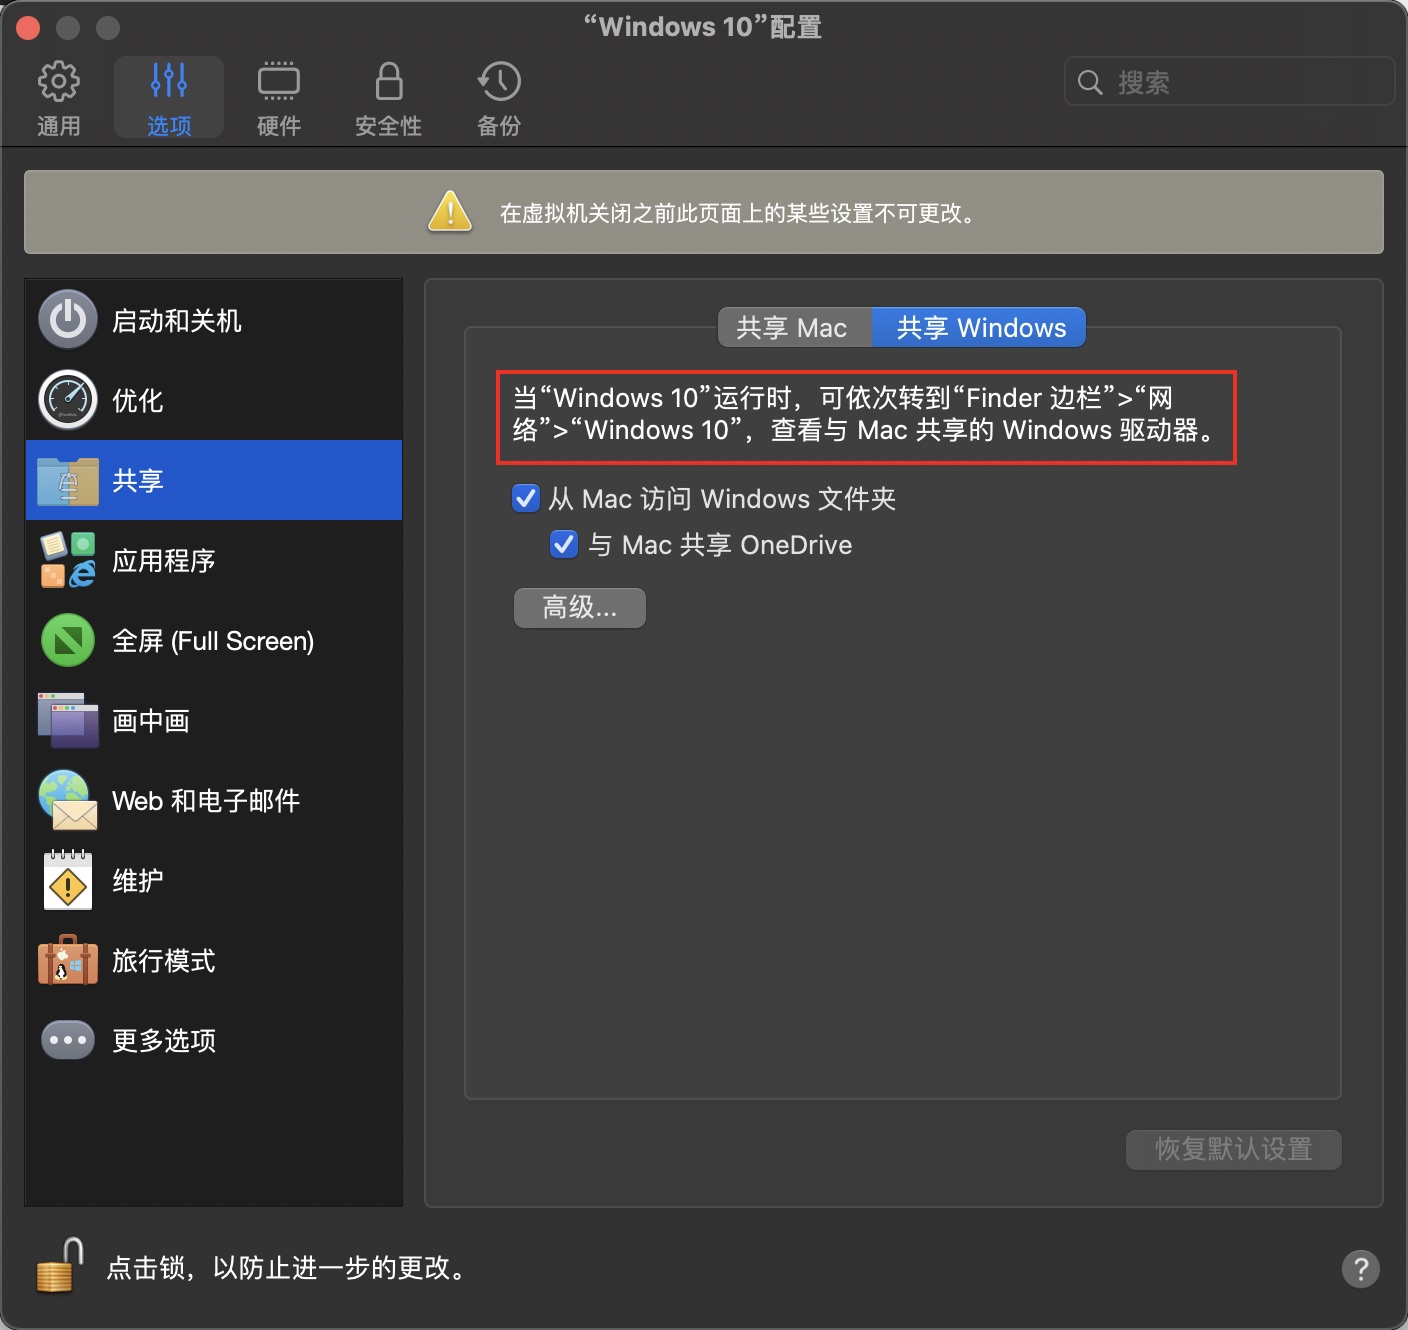Screen dimensions: 1408x1330
Task: Open the 硬件 hardware toolbar icon
Action: pyautogui.click(x=278, y=81)
